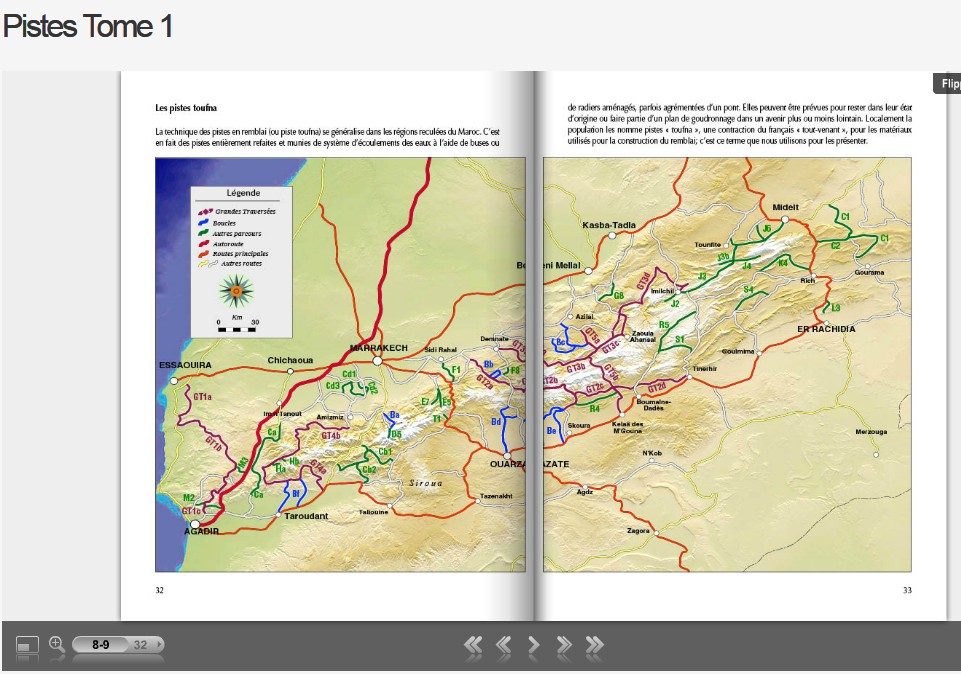The image size is (961, 674).
Task: Click the Tazenakht label on the map
Action: 496,496
